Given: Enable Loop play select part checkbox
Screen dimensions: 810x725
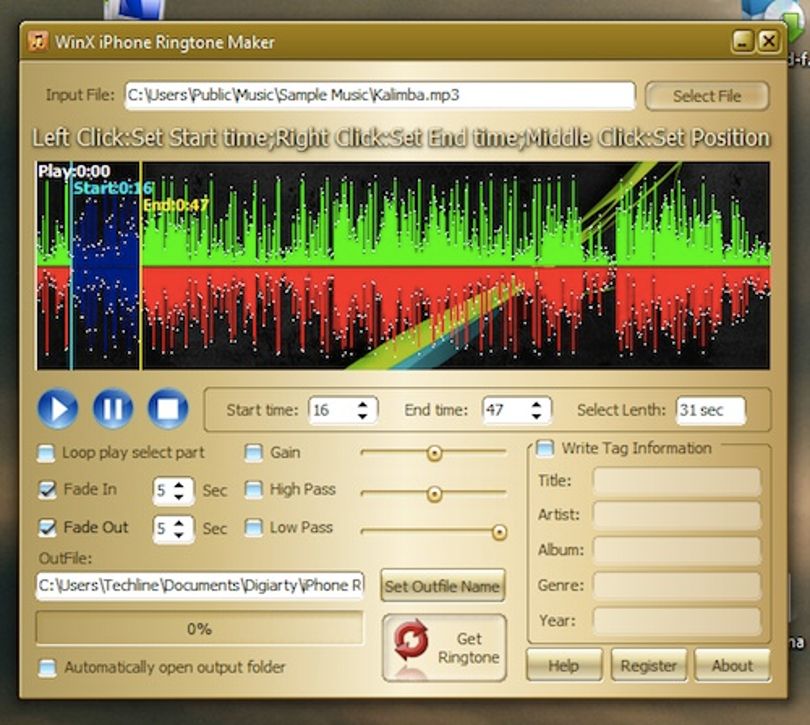Looking at the screenshot, I should pos(46,453).
